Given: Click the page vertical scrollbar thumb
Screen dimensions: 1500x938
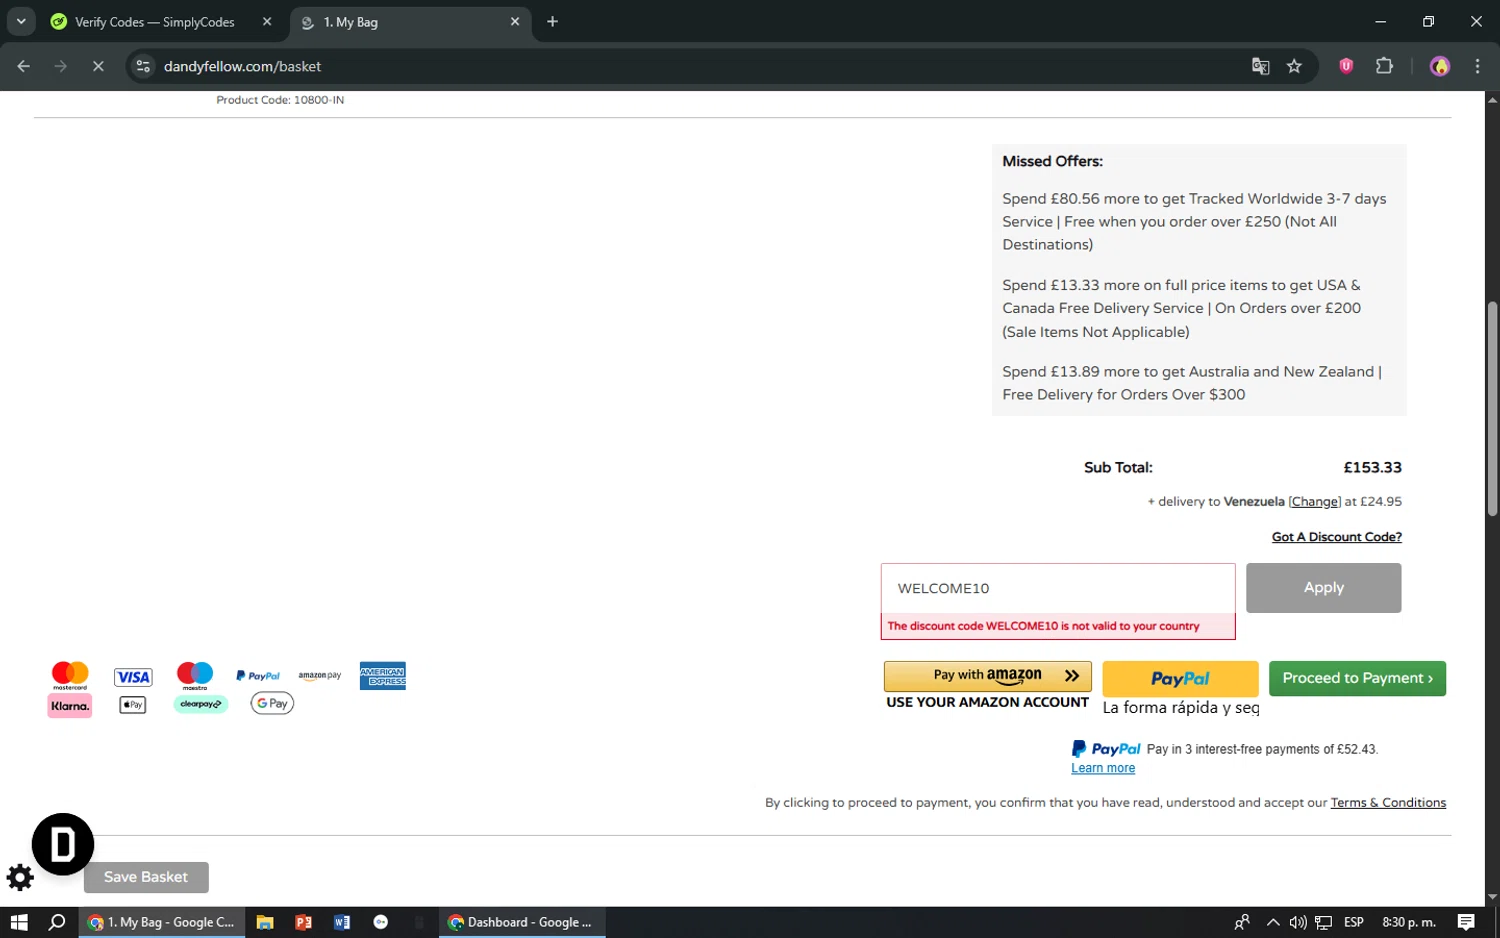Looking at the screenshot, I should (1492, 410).
